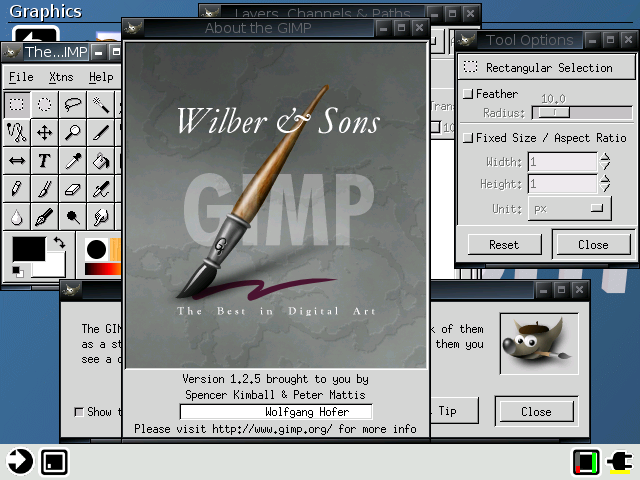Select the Flip tool
The height and width of the screenshot is (480, 640).
tap(17, 160)
